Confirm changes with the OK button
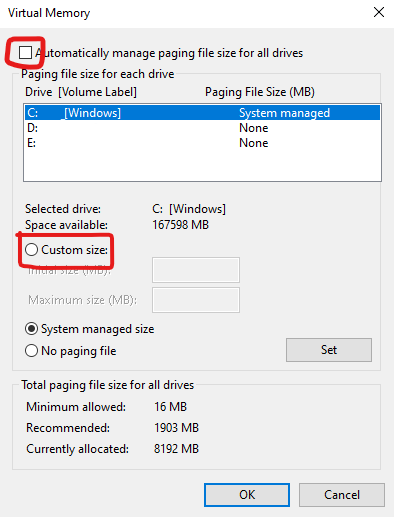Viewport: 394px width, 517px height. (247, 495)
